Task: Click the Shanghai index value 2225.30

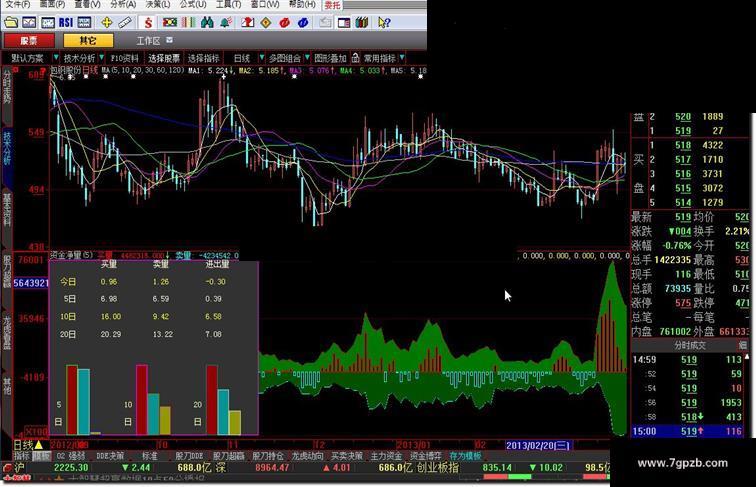Action: click(71, 467)
